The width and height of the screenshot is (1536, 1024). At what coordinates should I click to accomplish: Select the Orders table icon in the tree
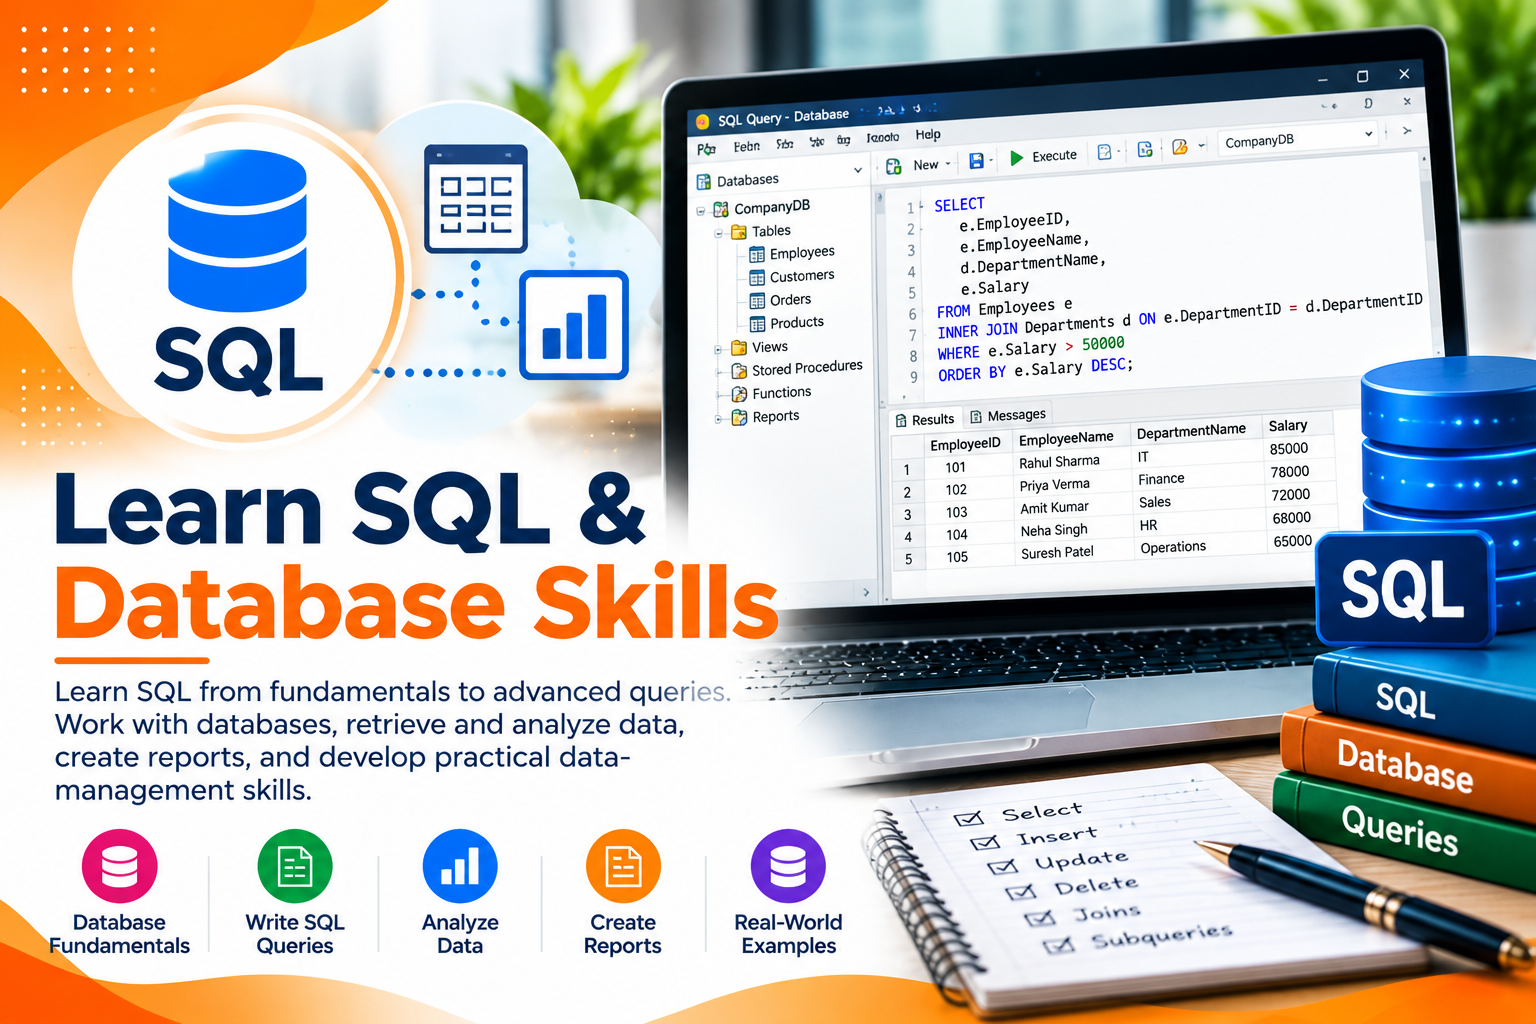[x=757, y=301]
